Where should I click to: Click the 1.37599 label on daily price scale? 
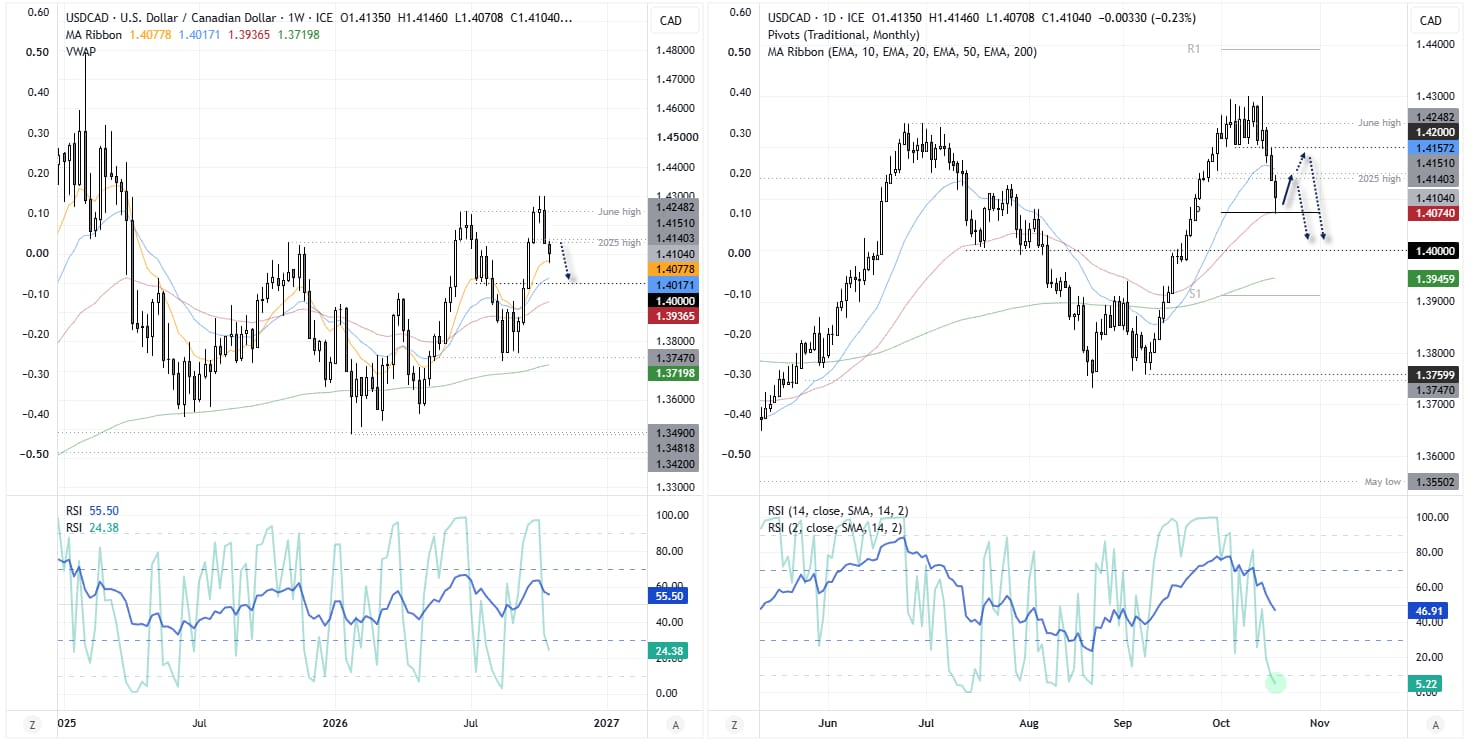[x=1431, y=375]
